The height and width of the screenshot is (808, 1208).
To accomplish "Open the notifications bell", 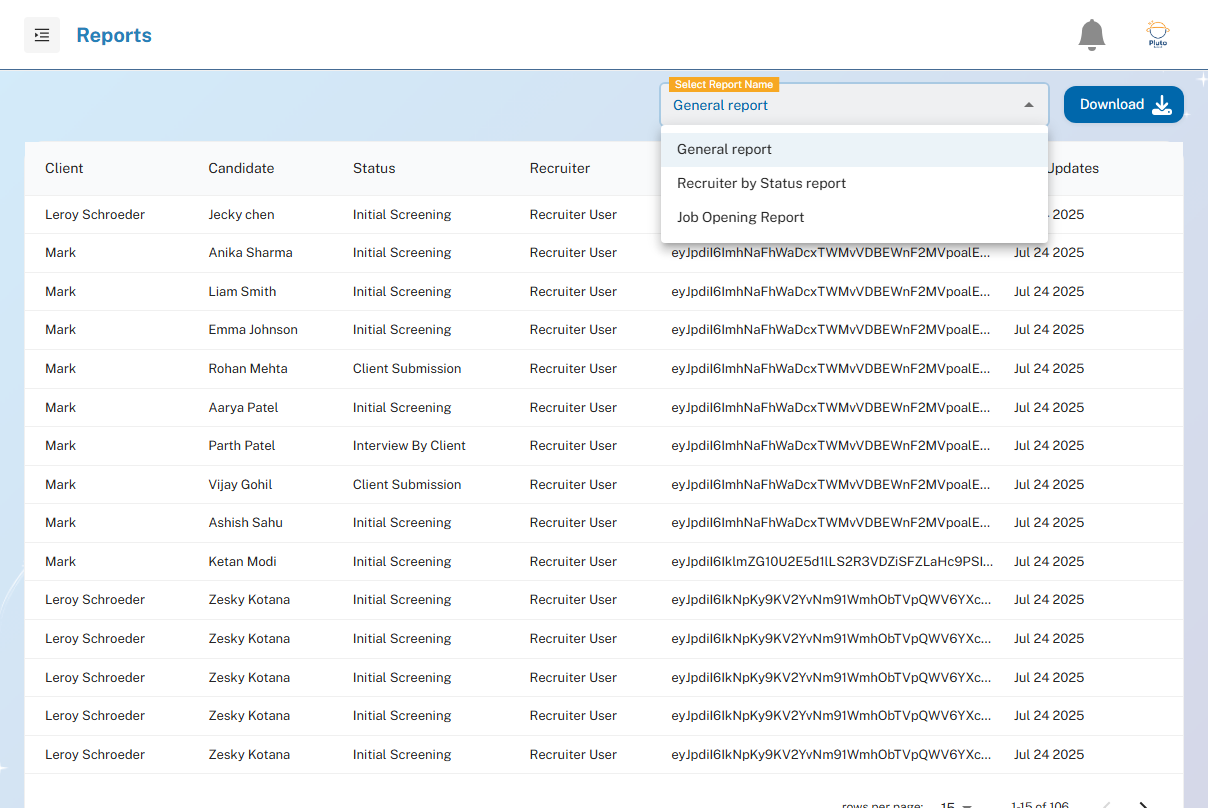I will click(x=1092, y=35).
